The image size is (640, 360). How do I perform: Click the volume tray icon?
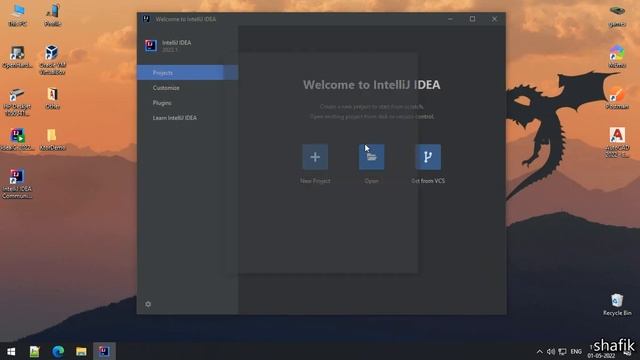(x=551, y=351)
